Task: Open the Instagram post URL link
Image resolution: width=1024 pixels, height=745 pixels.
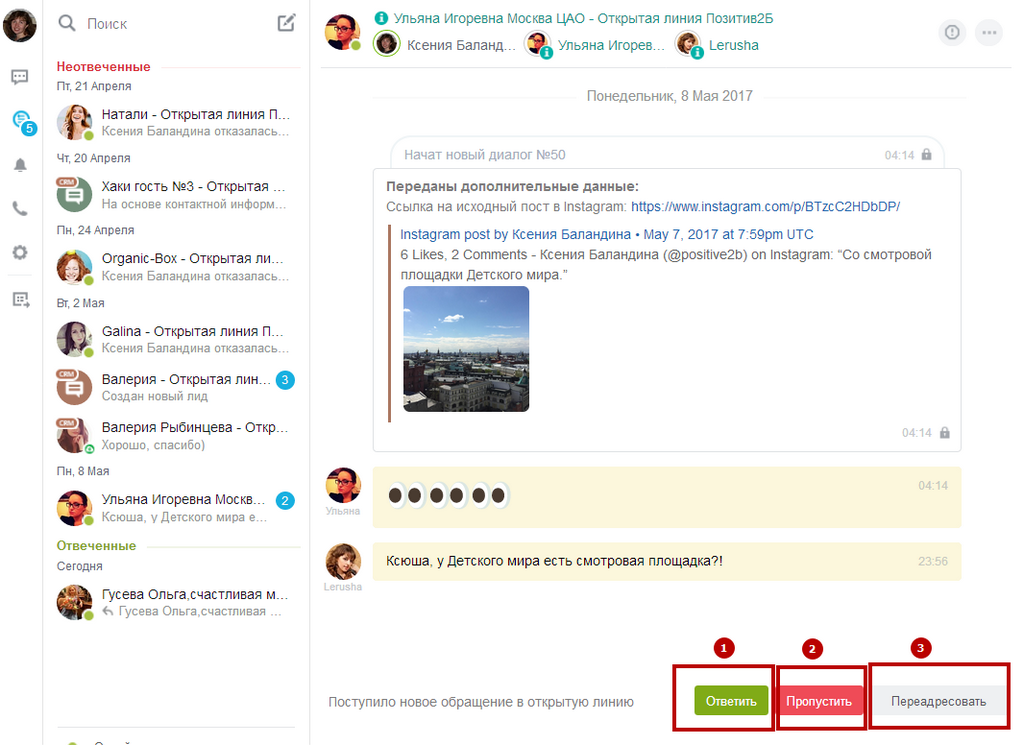Action: coord(765,206)
